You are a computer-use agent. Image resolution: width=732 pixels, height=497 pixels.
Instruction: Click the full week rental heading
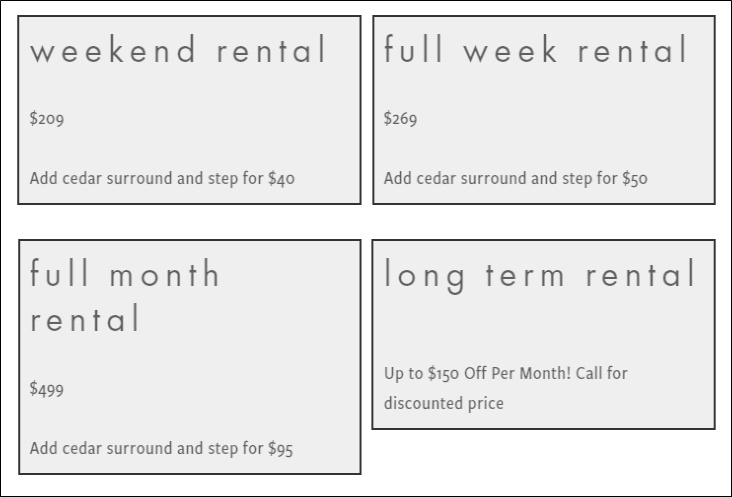(x=536, y=51)
